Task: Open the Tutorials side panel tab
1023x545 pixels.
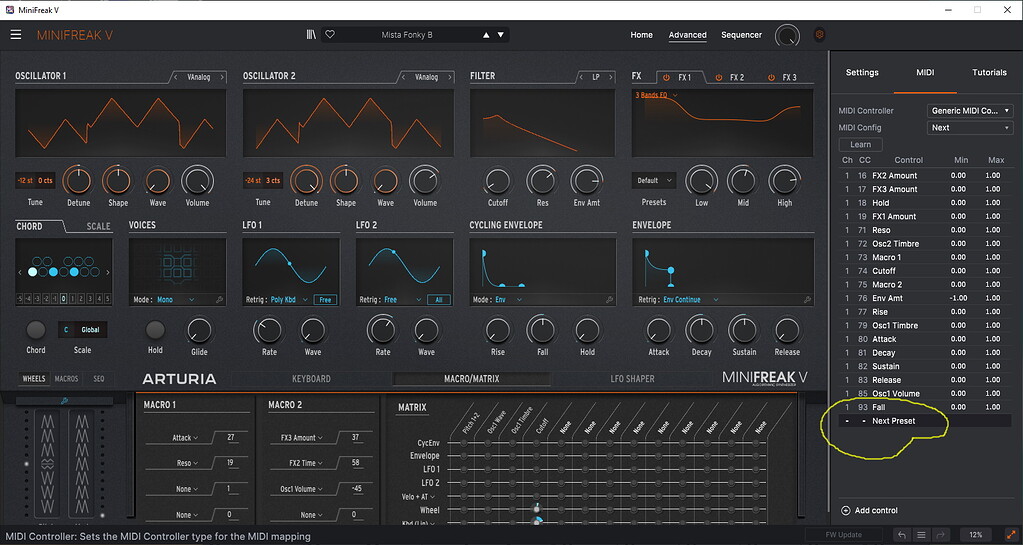Action: tap(989, 72)
